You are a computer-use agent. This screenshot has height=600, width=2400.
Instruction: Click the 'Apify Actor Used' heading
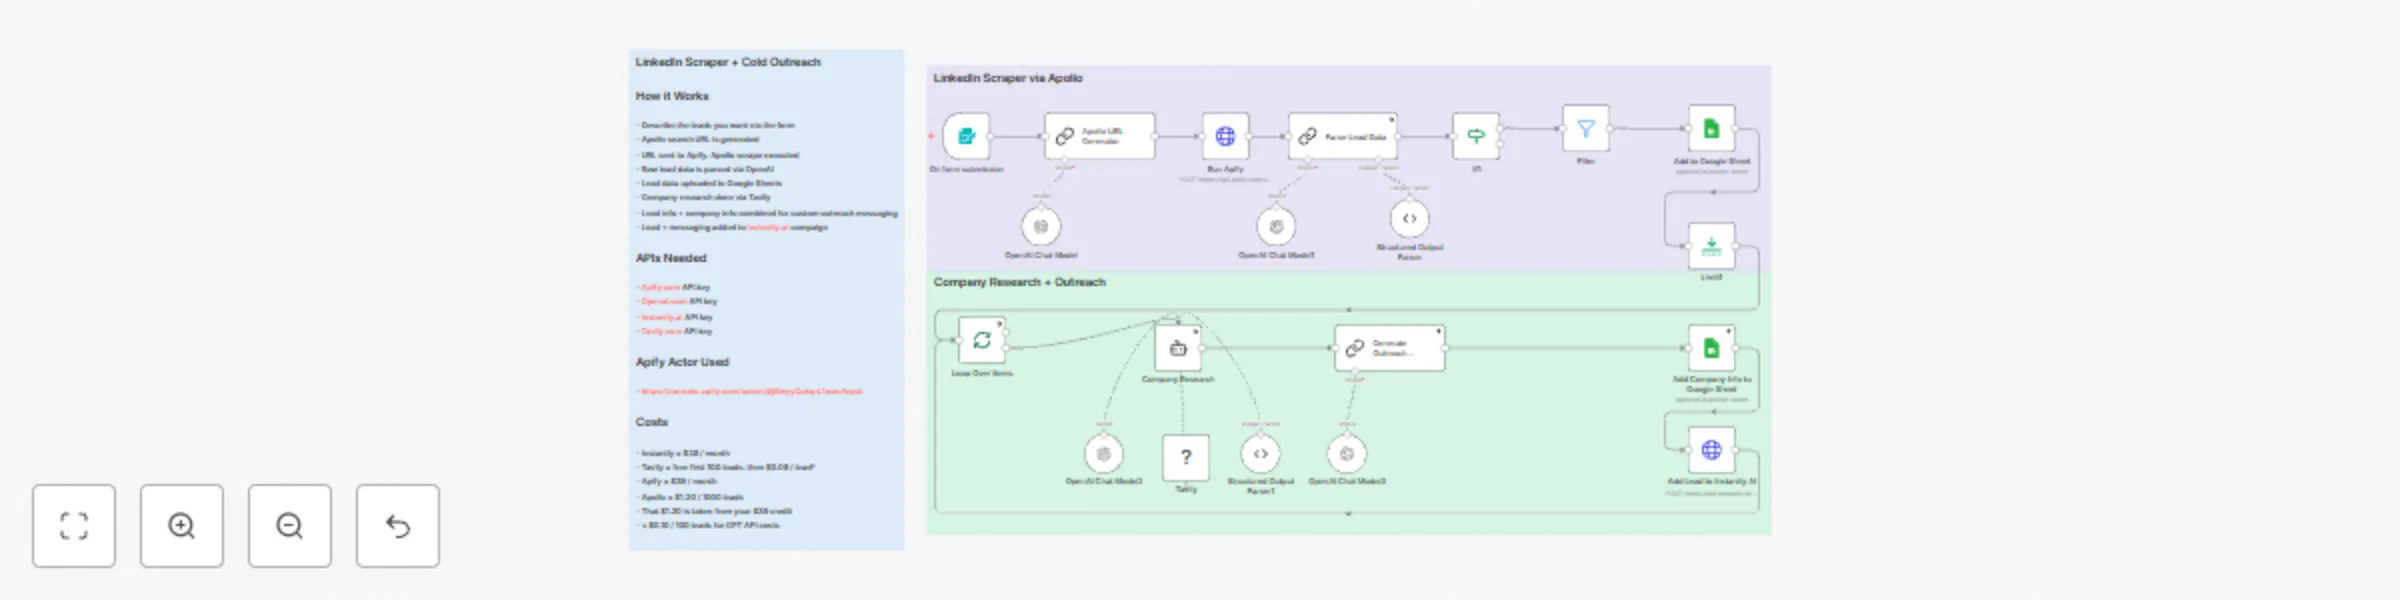pos(682,362)
